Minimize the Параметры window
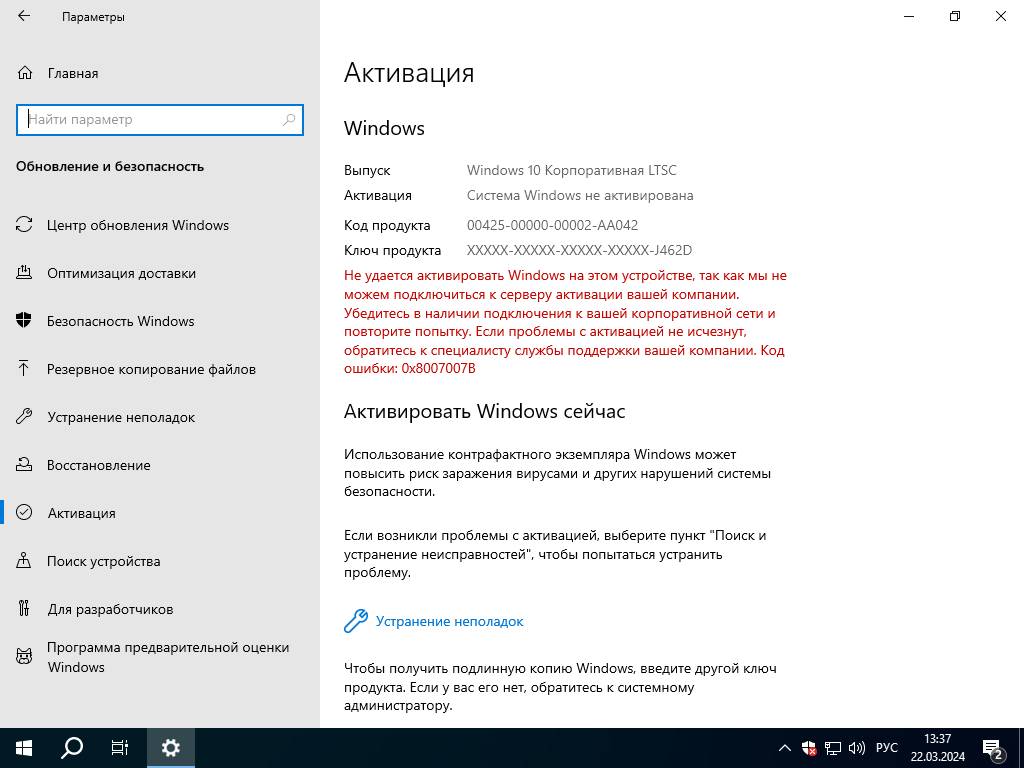1024x768 pixels. coord(909,16)
